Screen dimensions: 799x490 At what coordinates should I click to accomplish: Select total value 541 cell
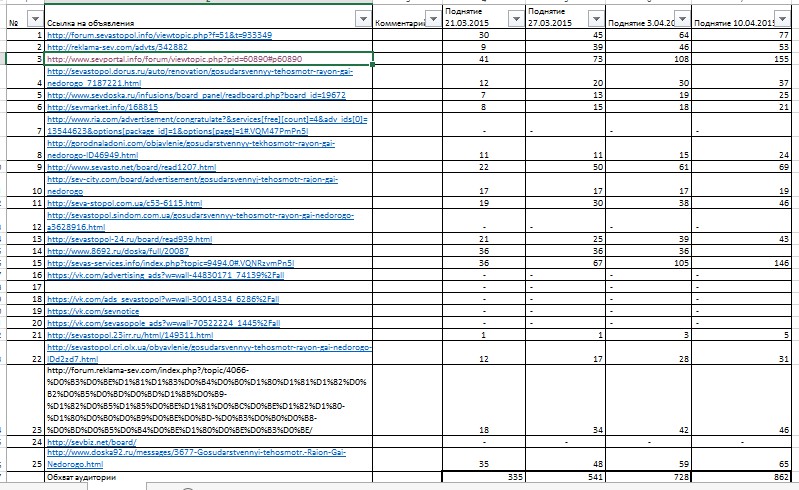tap(565, 477)
